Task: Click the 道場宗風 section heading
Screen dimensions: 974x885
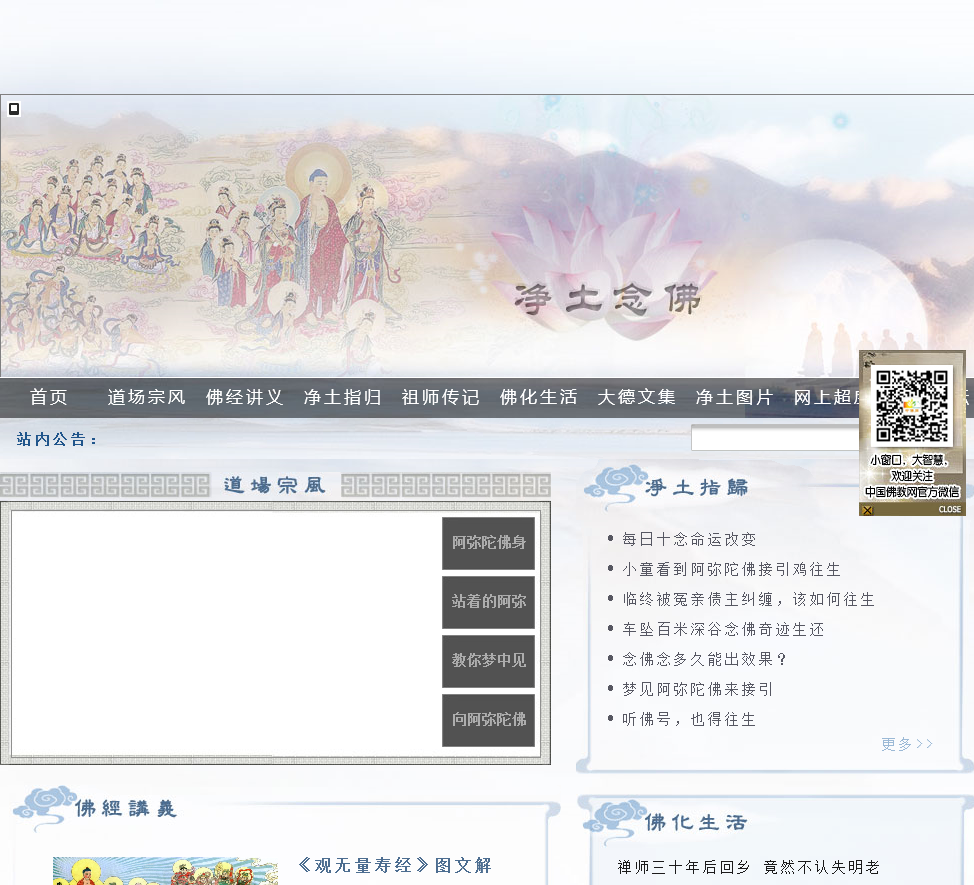Action: pyautogui.click(x=275, y=486)
